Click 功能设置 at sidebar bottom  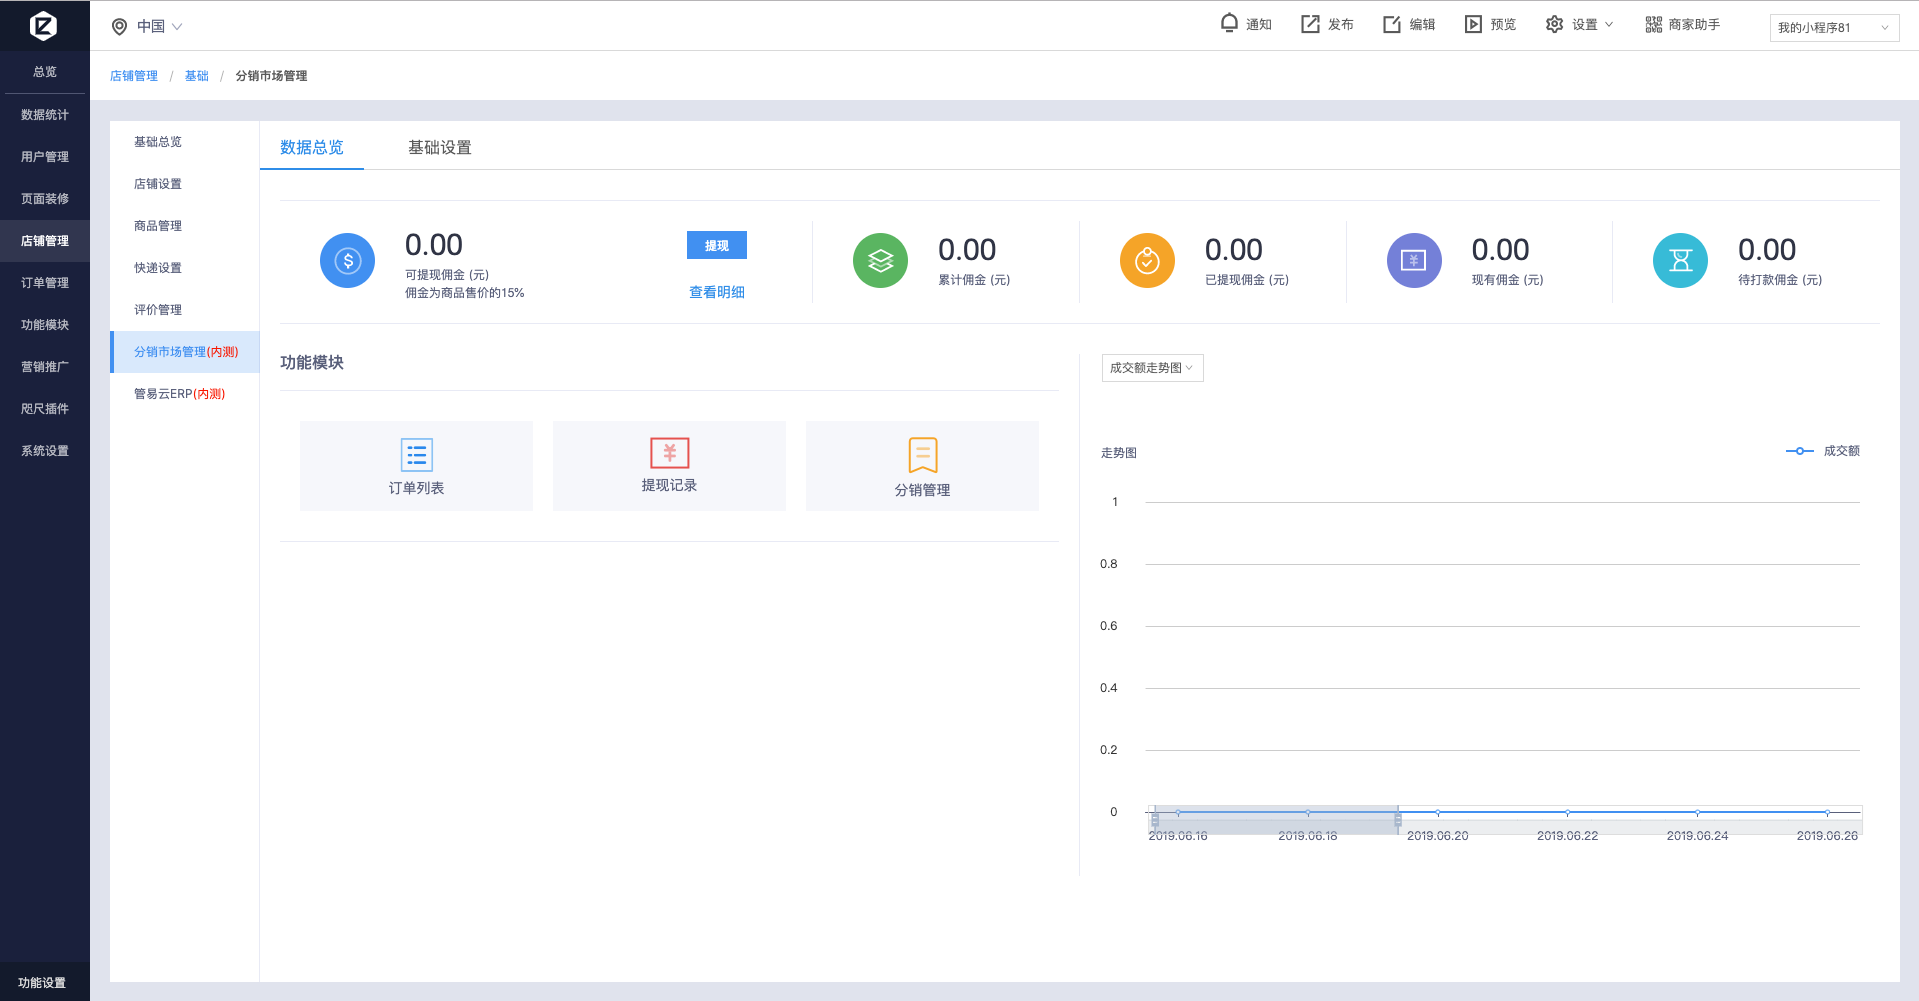(x=42, y=983)
